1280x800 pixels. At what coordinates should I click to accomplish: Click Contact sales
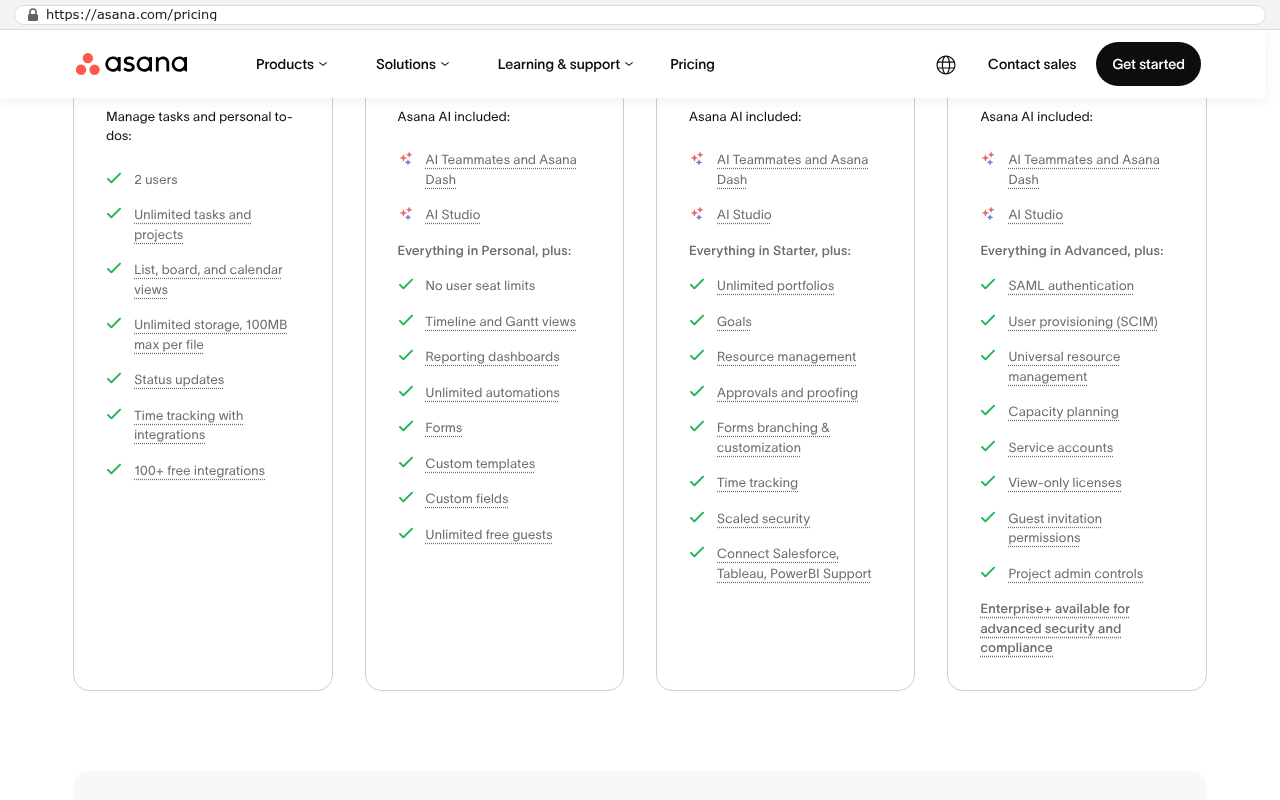pyautogui.click(x=1032, y=64)
